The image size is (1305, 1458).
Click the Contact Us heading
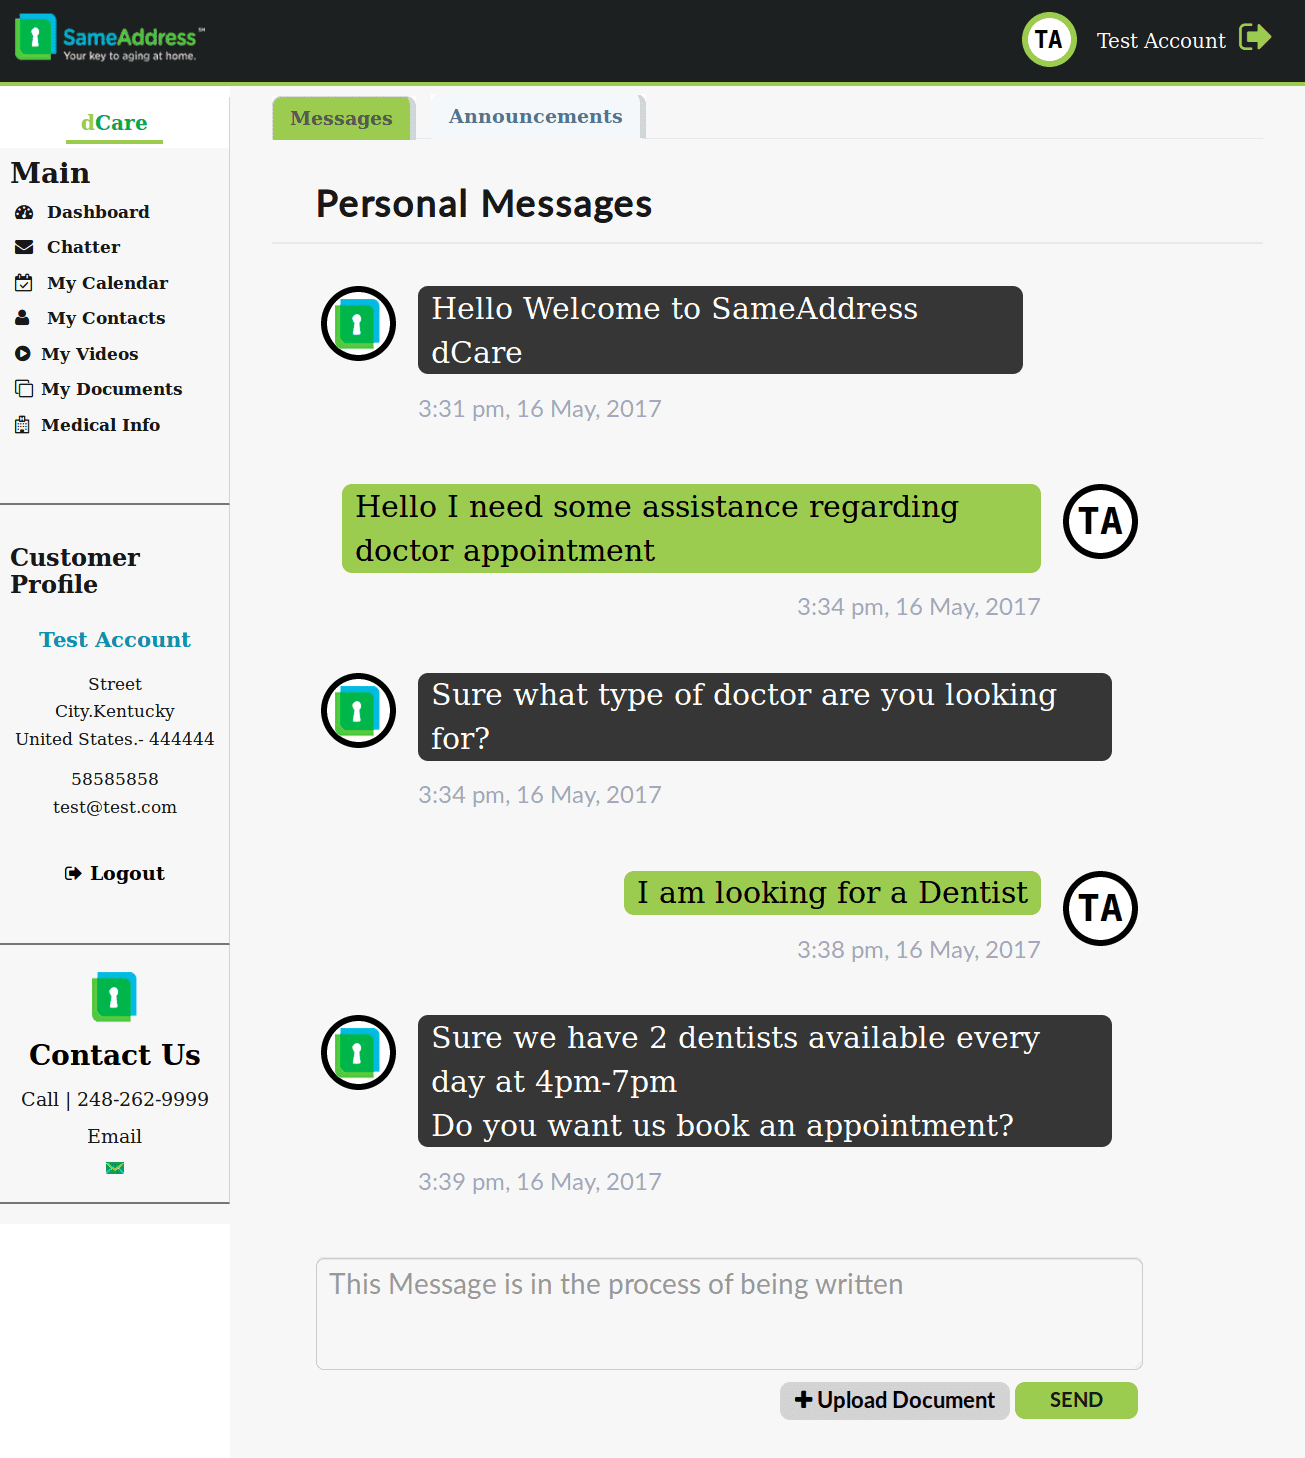tap(115, 1055)
